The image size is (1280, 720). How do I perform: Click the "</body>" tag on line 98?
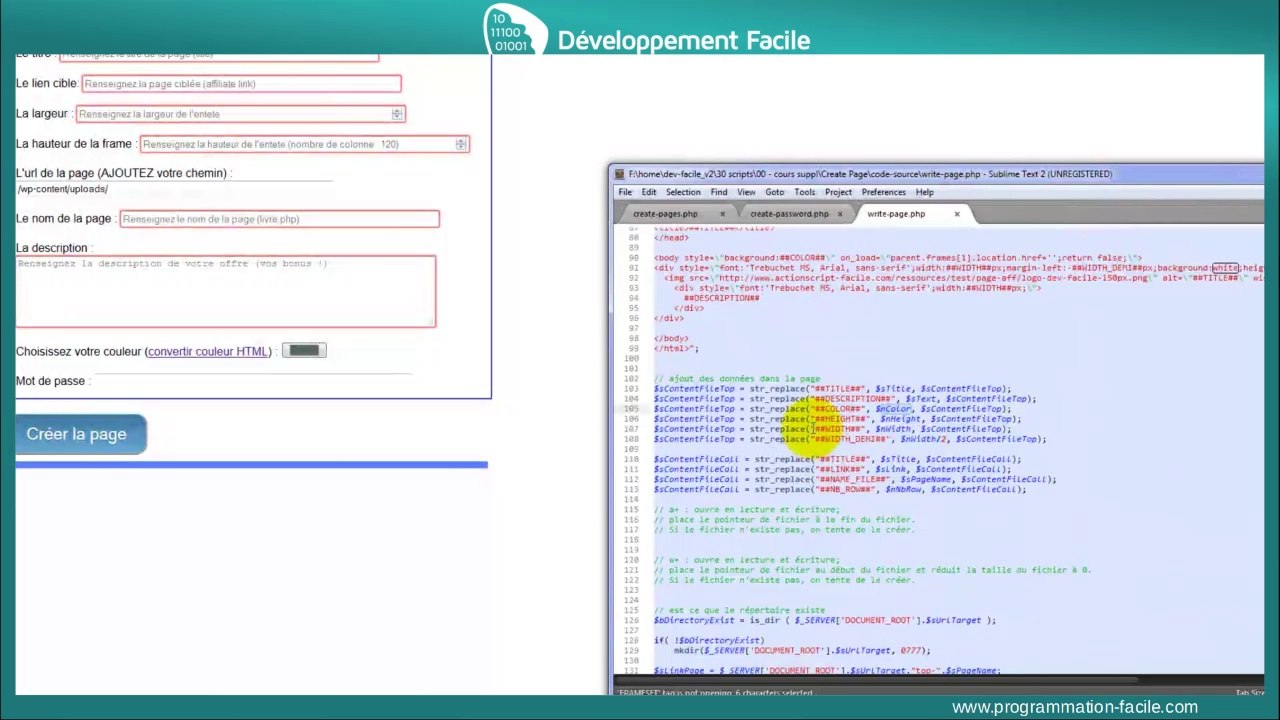point(671,338)
